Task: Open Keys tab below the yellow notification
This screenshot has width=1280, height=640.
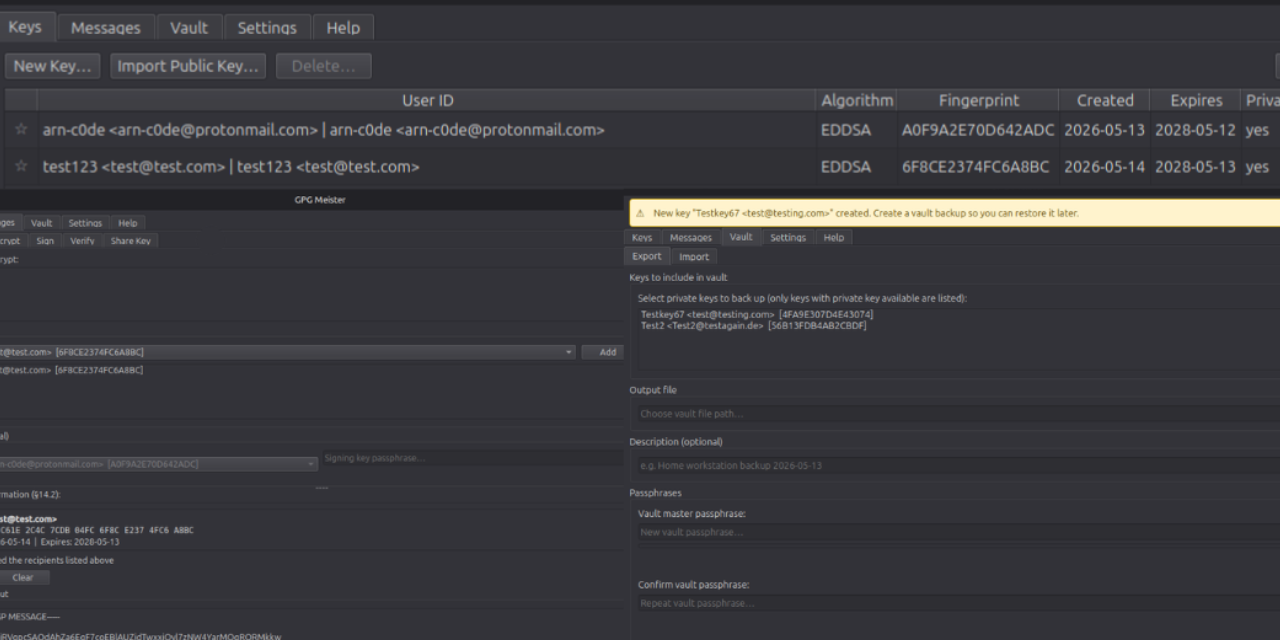Action: tap(642, 238)
